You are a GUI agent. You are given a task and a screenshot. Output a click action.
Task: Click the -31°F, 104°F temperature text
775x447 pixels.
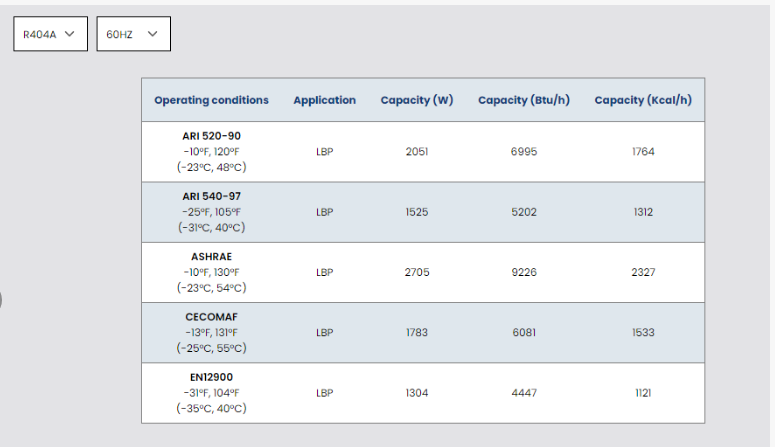[x=212, y=393]
